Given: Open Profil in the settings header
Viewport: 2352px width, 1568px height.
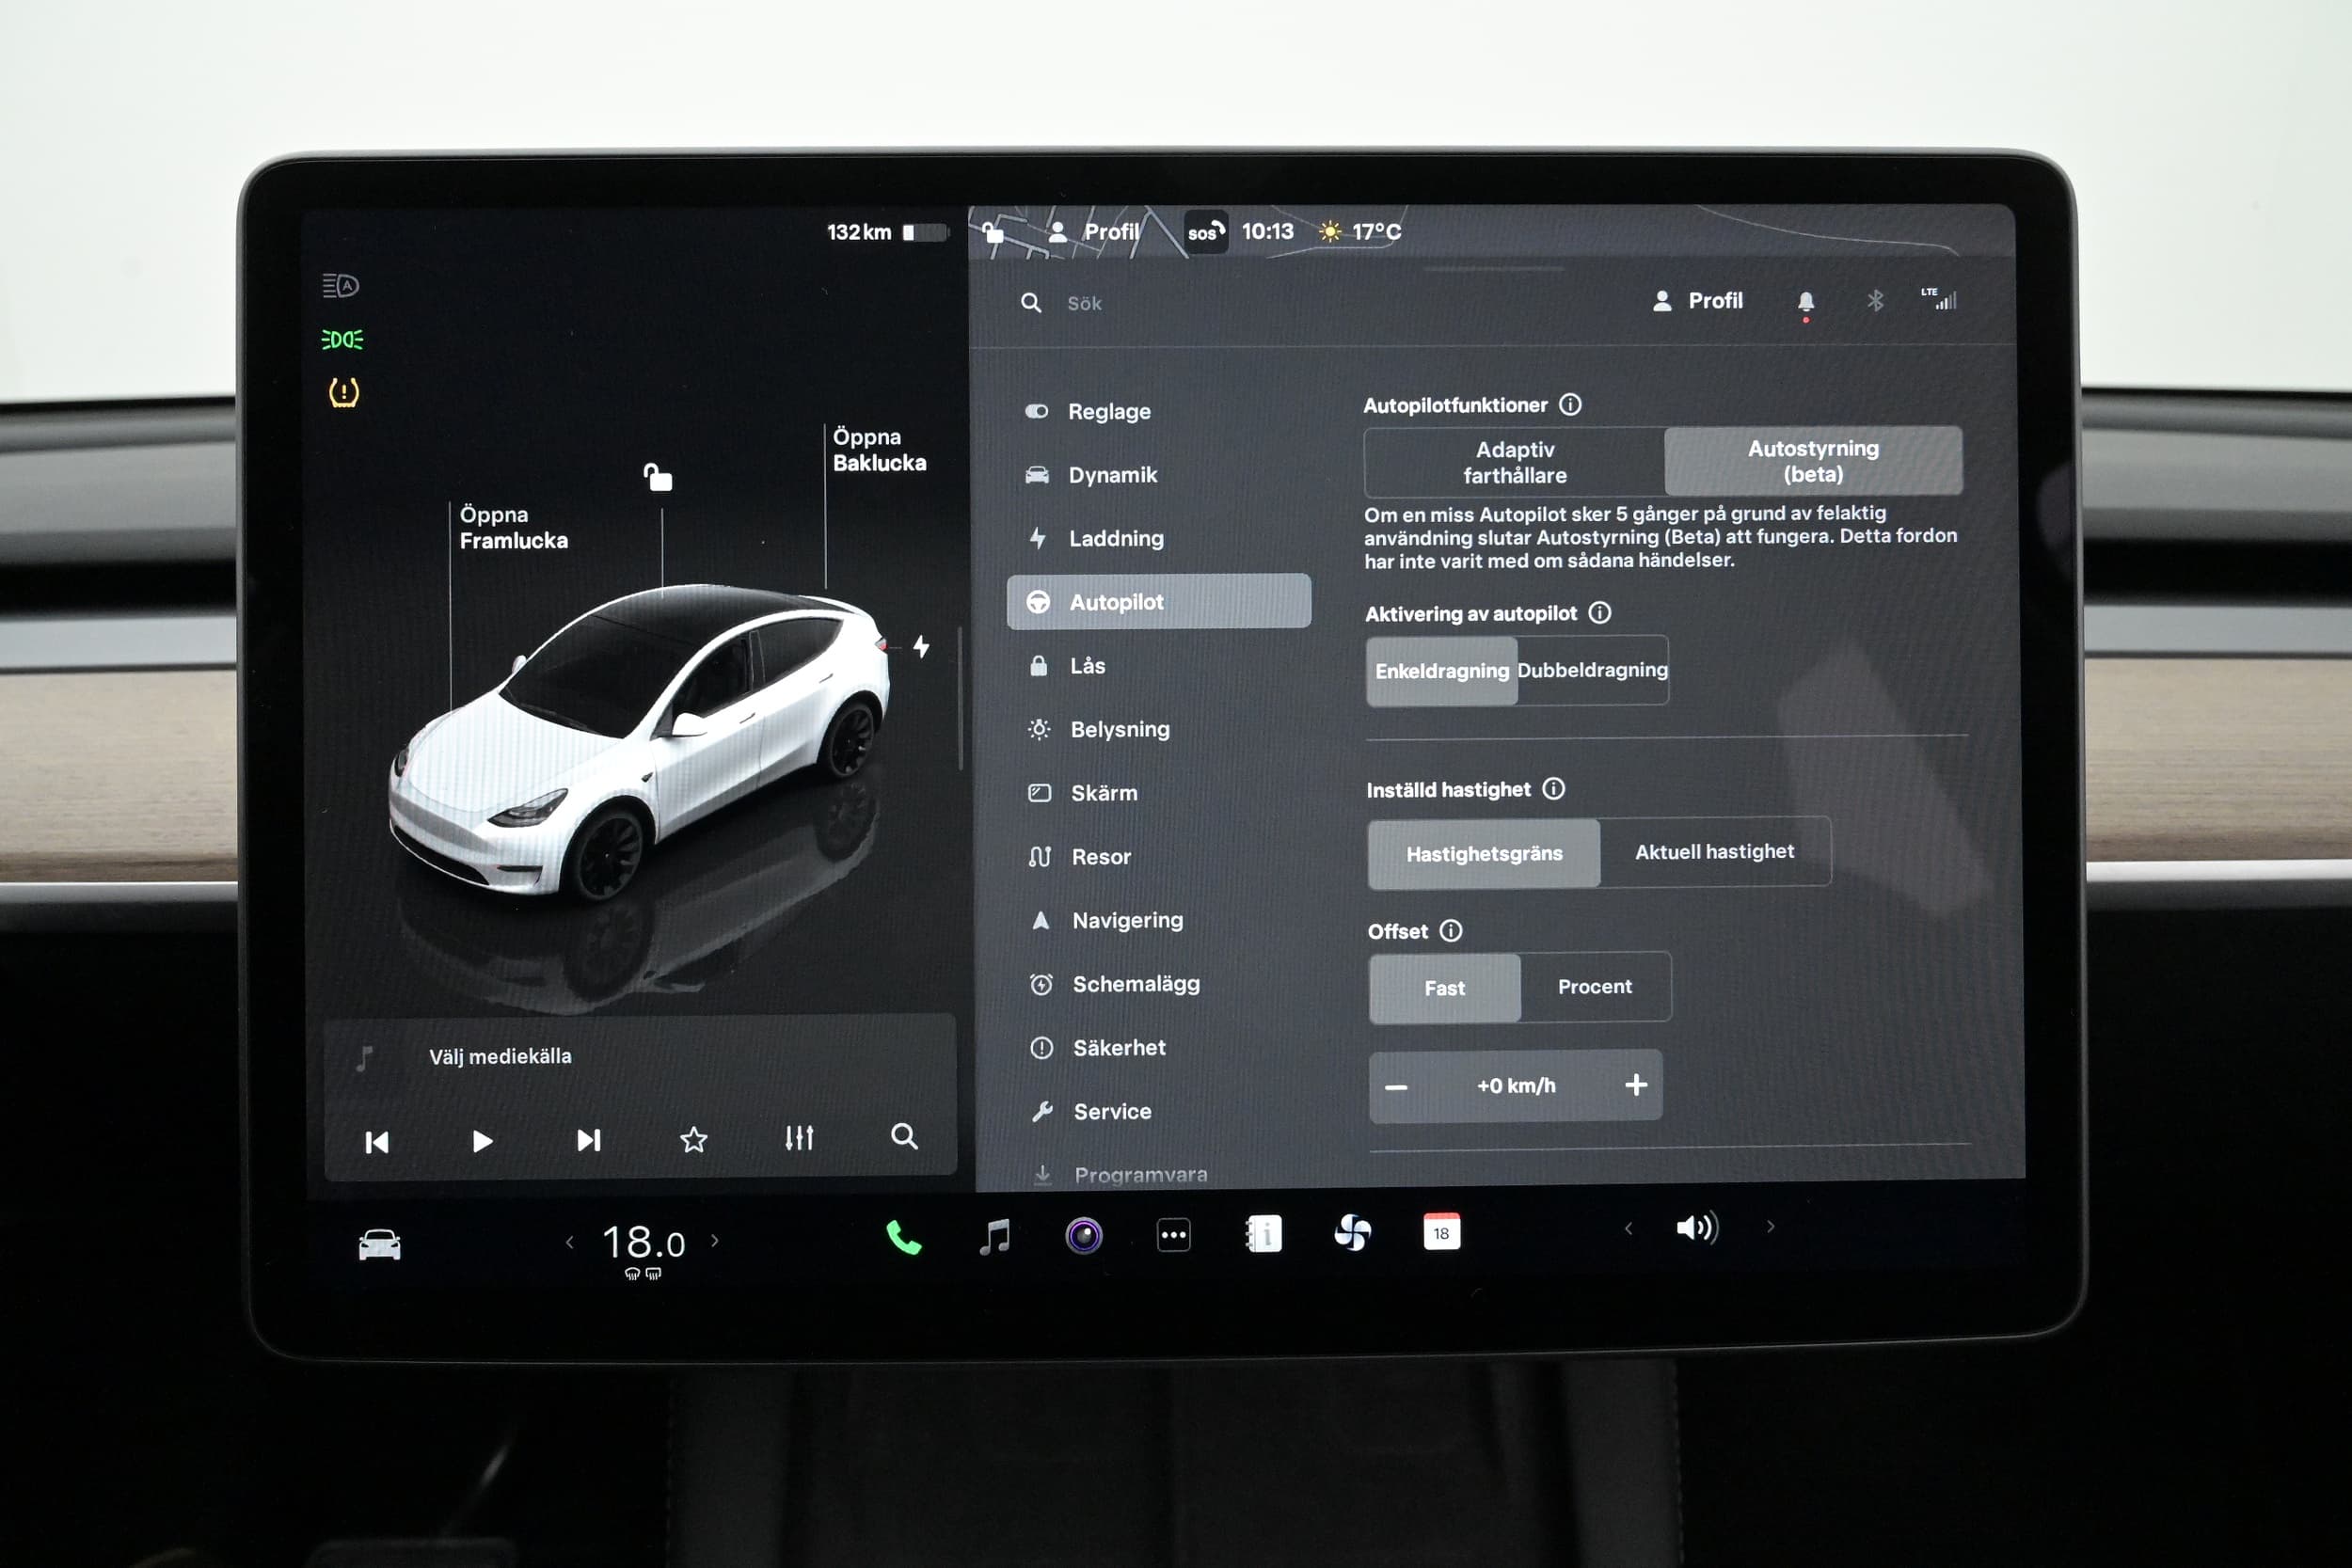Looking at the screenshot, I should (1697, 300).
